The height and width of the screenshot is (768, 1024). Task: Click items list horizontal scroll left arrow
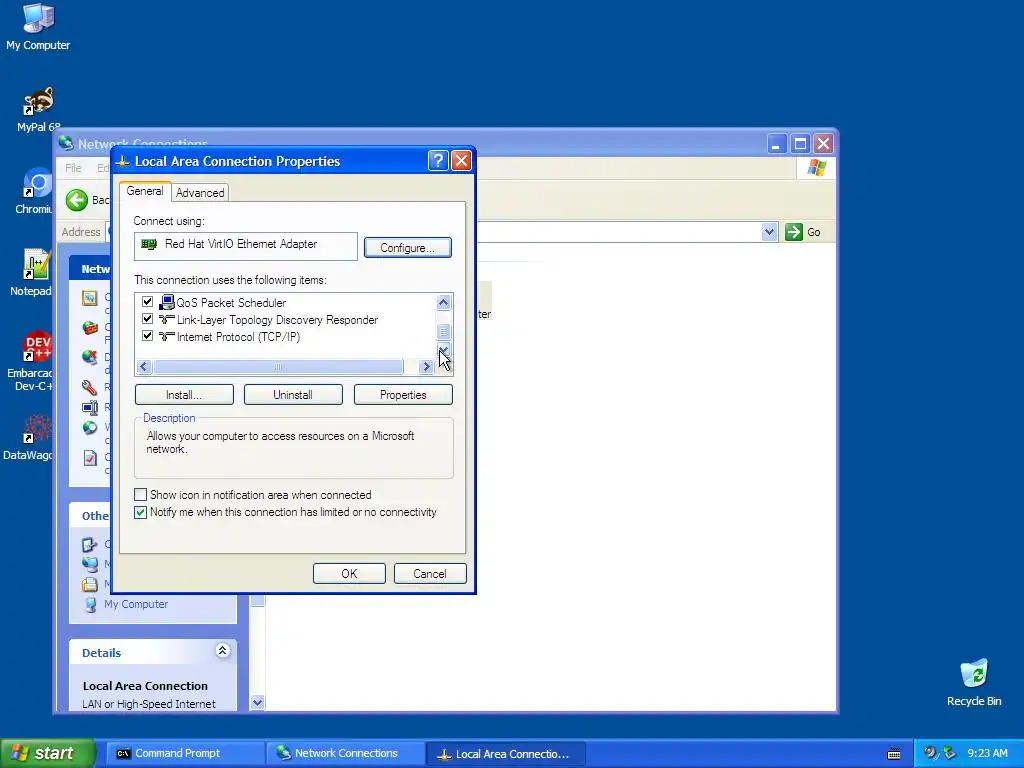coord(144,366)
